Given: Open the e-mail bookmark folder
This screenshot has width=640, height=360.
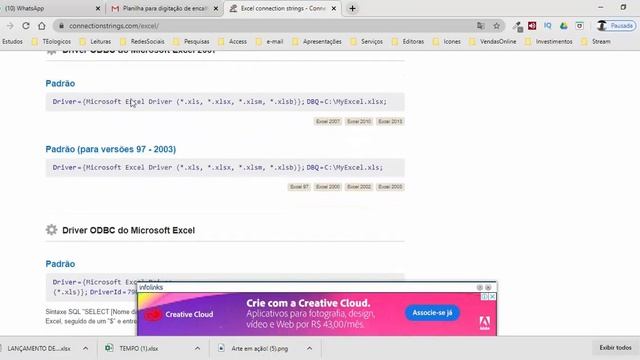Looking at the screenshot, I should [x=269, y=42].
